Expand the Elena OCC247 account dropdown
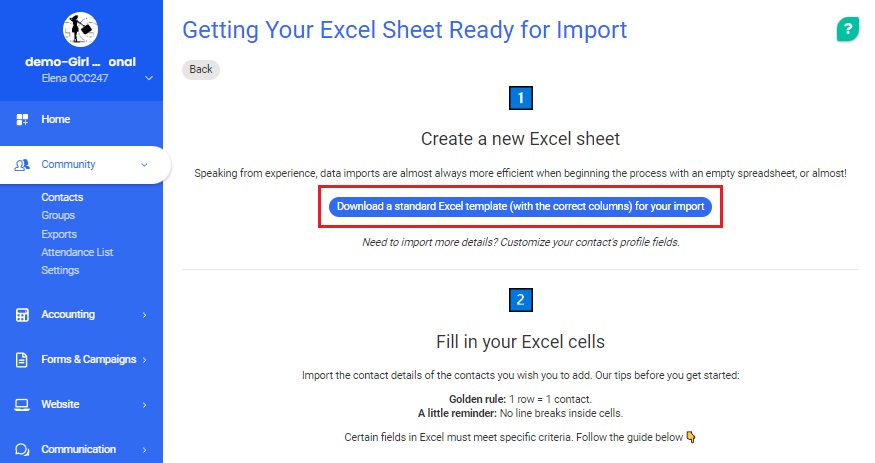The image size is (875, 463). click(x=149, y=78)
